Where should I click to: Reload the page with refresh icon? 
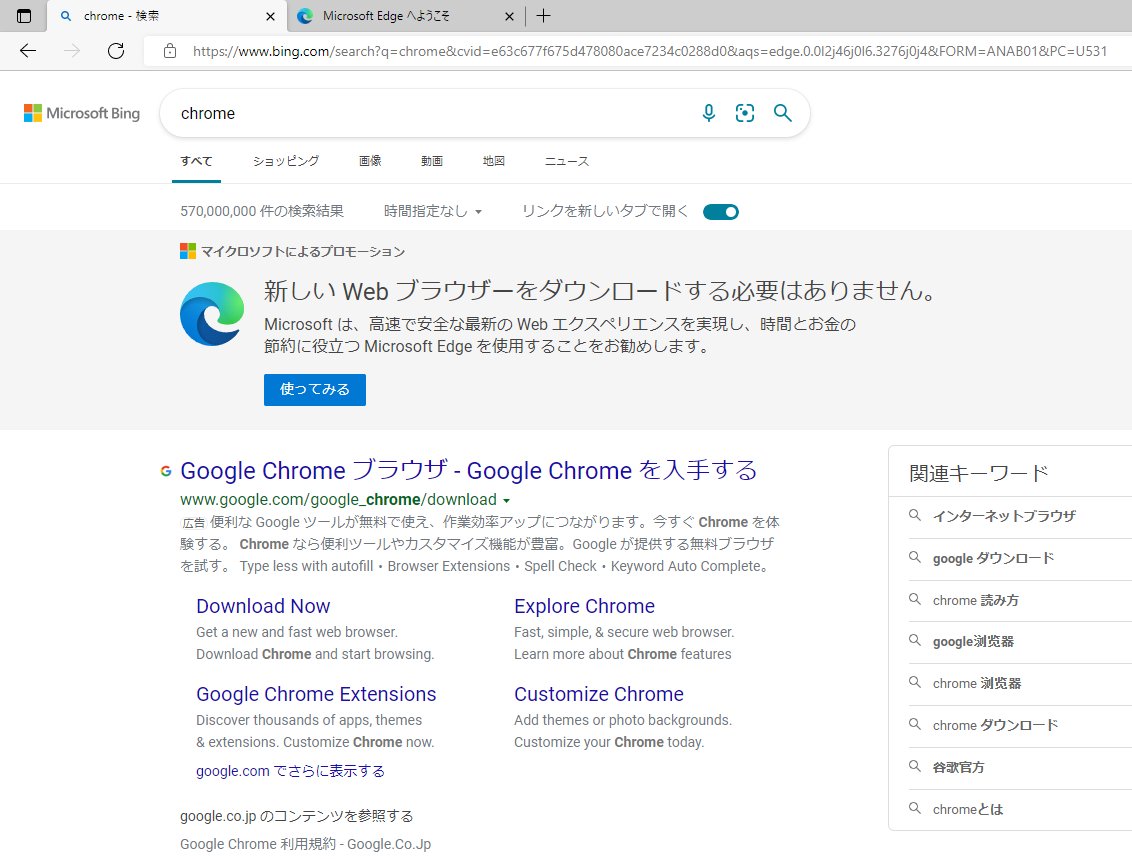pyautogui.click(x=116, y=51)
